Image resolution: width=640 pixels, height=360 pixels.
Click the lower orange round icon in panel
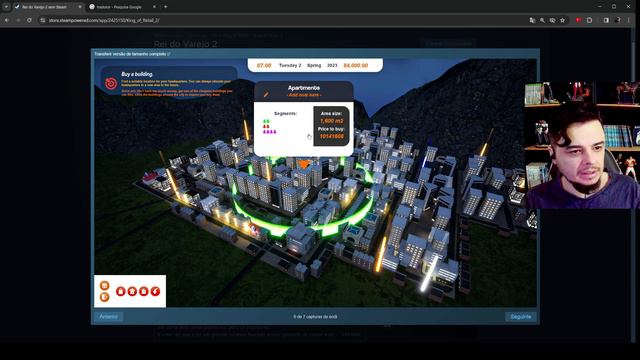pos(104,297)
